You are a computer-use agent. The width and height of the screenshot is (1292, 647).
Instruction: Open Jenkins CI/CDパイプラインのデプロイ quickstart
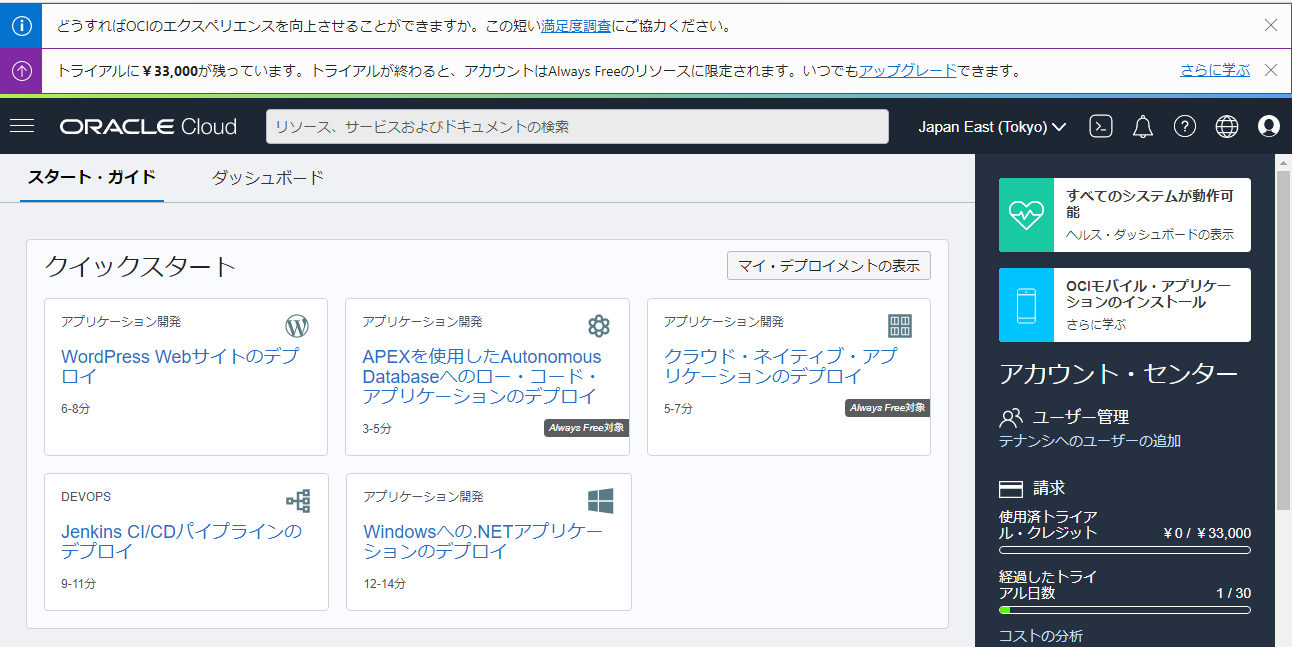pyautogui.click(x=181, y=541)
